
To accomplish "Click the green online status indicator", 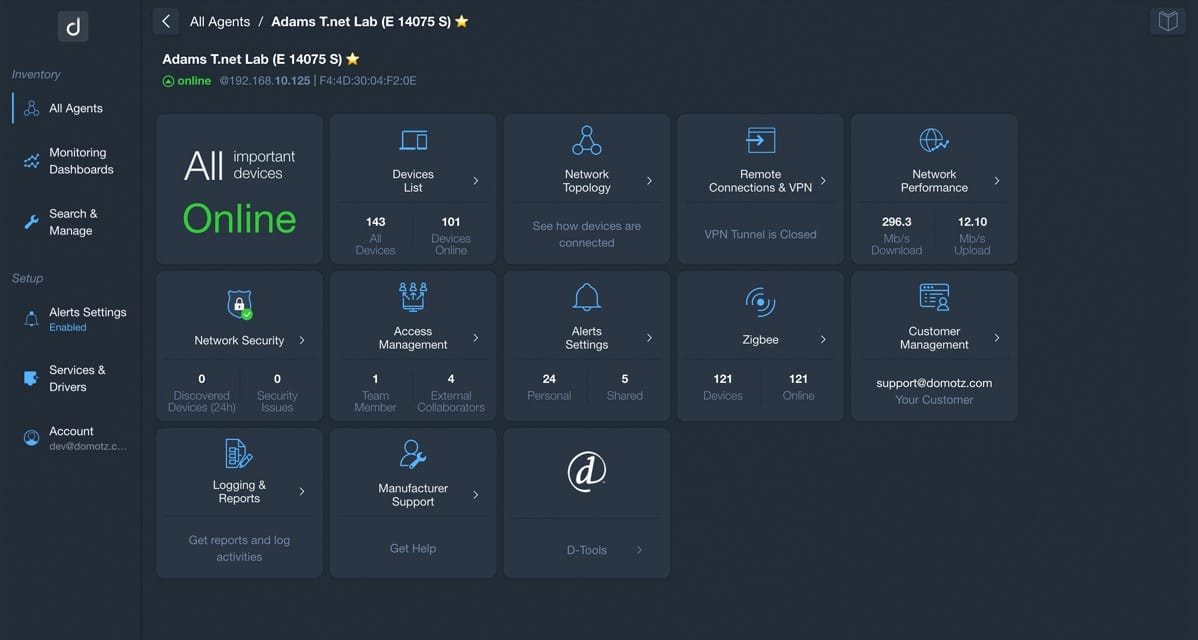I will [169, 81].
